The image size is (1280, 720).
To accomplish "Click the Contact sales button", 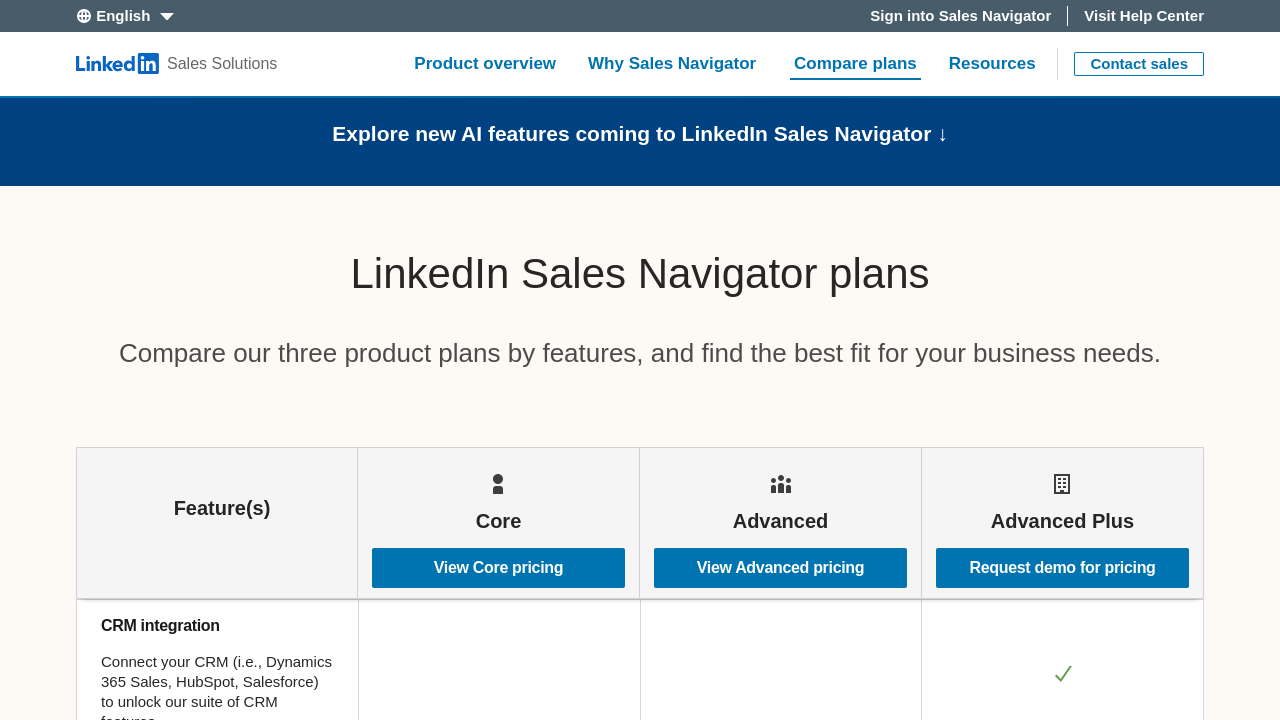I will point(1139,63).
